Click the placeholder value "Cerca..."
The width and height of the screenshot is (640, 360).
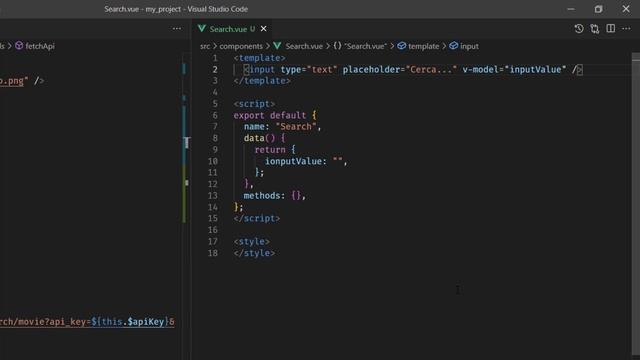pyautogui.click(x=431, y=69)
